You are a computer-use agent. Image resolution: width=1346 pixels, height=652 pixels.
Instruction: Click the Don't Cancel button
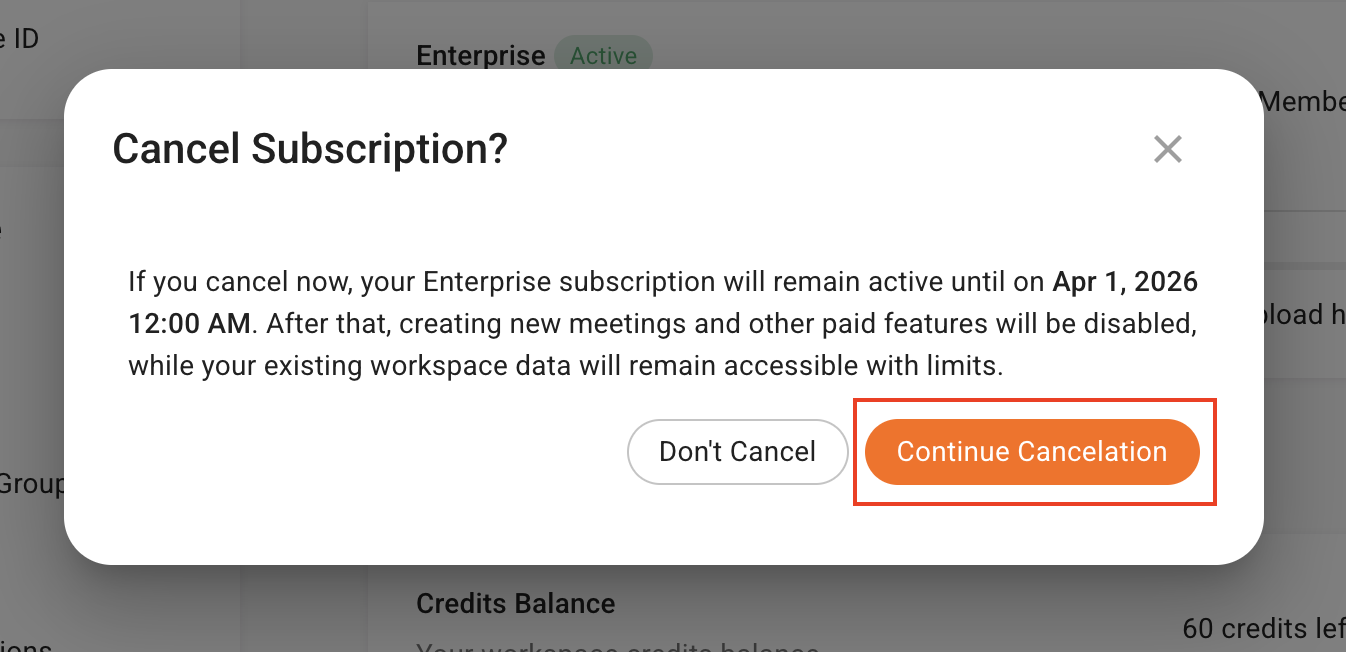tap(737, 452)
